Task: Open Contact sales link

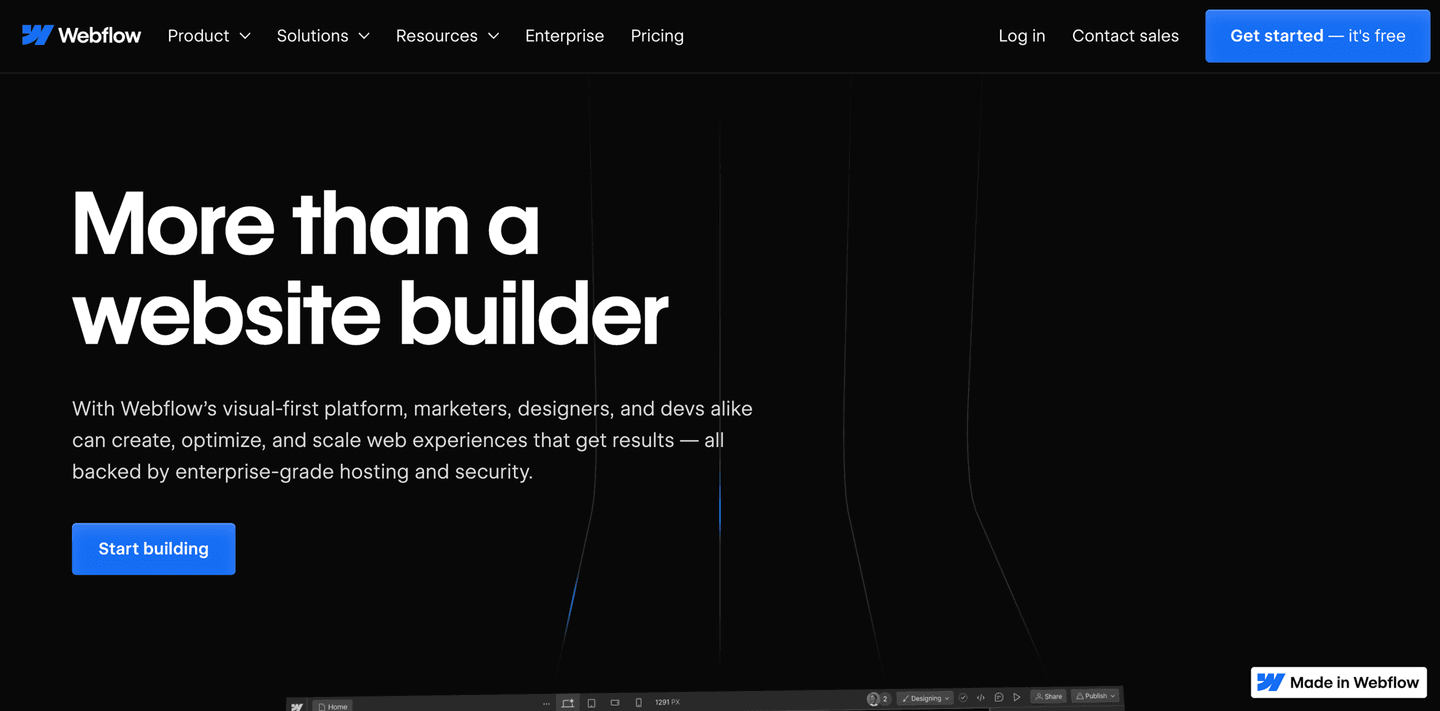Action: (x=1125, y=35)
